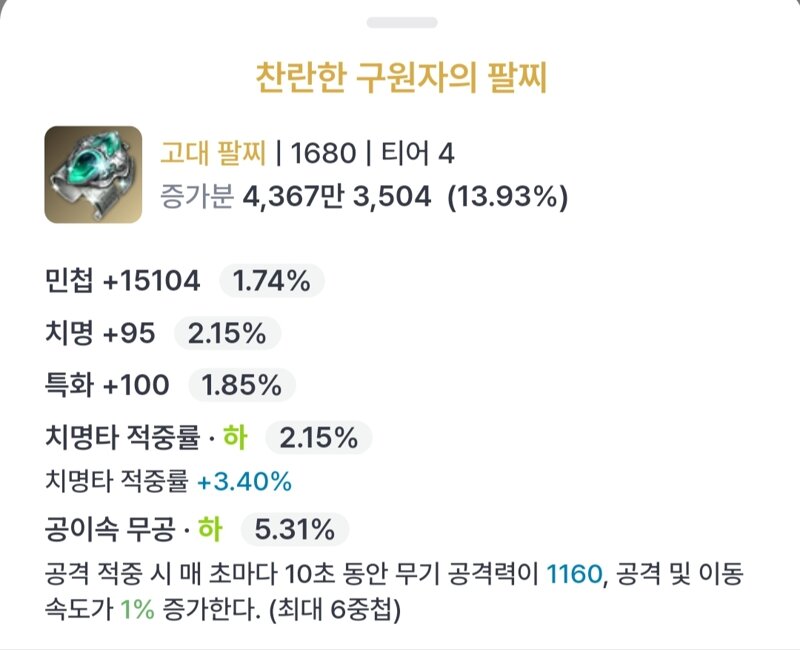Click the 2.15% badge next to 치명 +95
800x650 pixels.
click(228, 333)
